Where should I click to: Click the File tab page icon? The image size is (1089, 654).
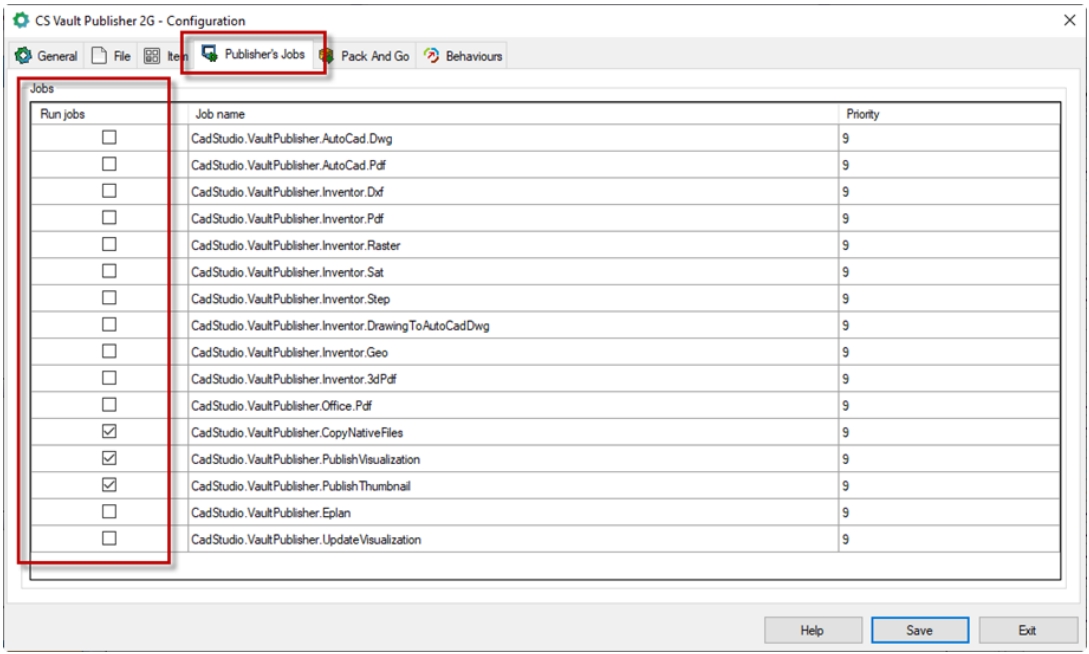(x=99, y=56)
